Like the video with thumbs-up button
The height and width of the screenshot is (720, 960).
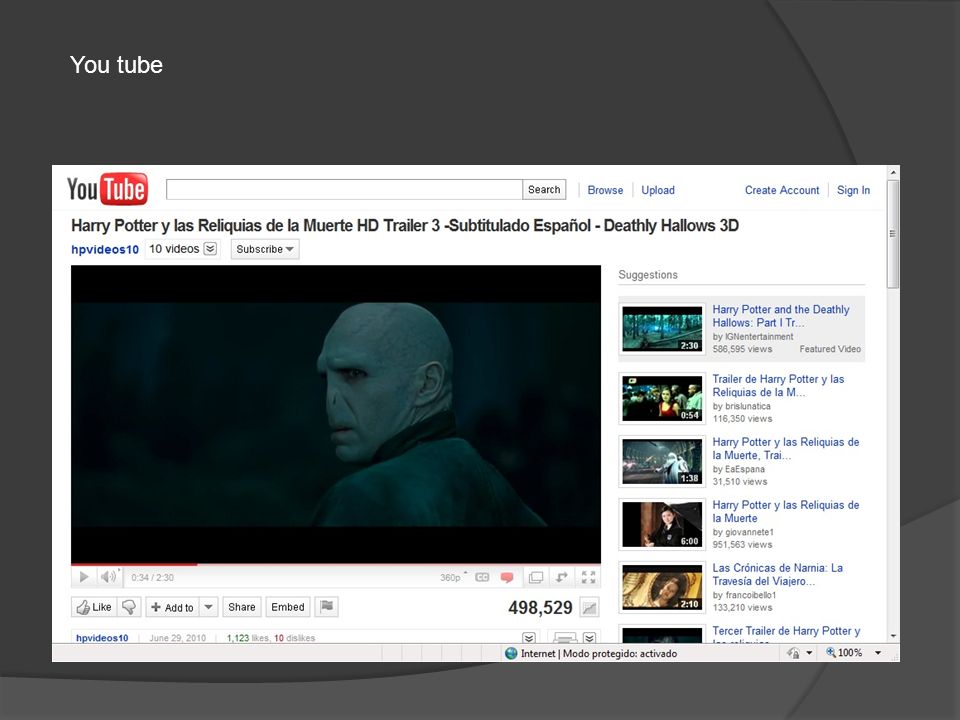94,607
